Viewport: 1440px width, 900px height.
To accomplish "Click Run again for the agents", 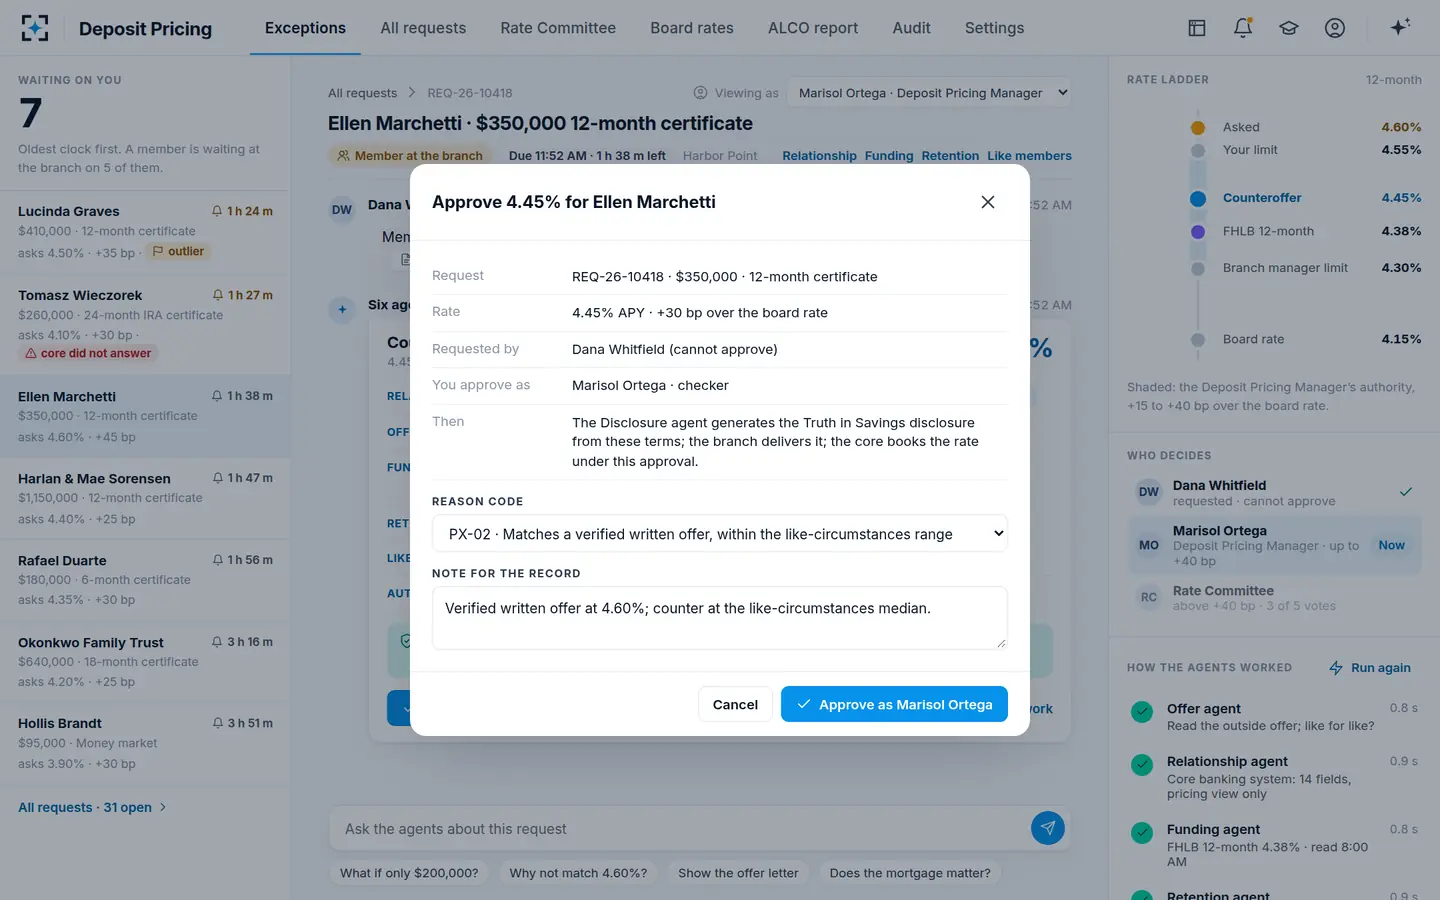I will click(x=1370, y=668).
